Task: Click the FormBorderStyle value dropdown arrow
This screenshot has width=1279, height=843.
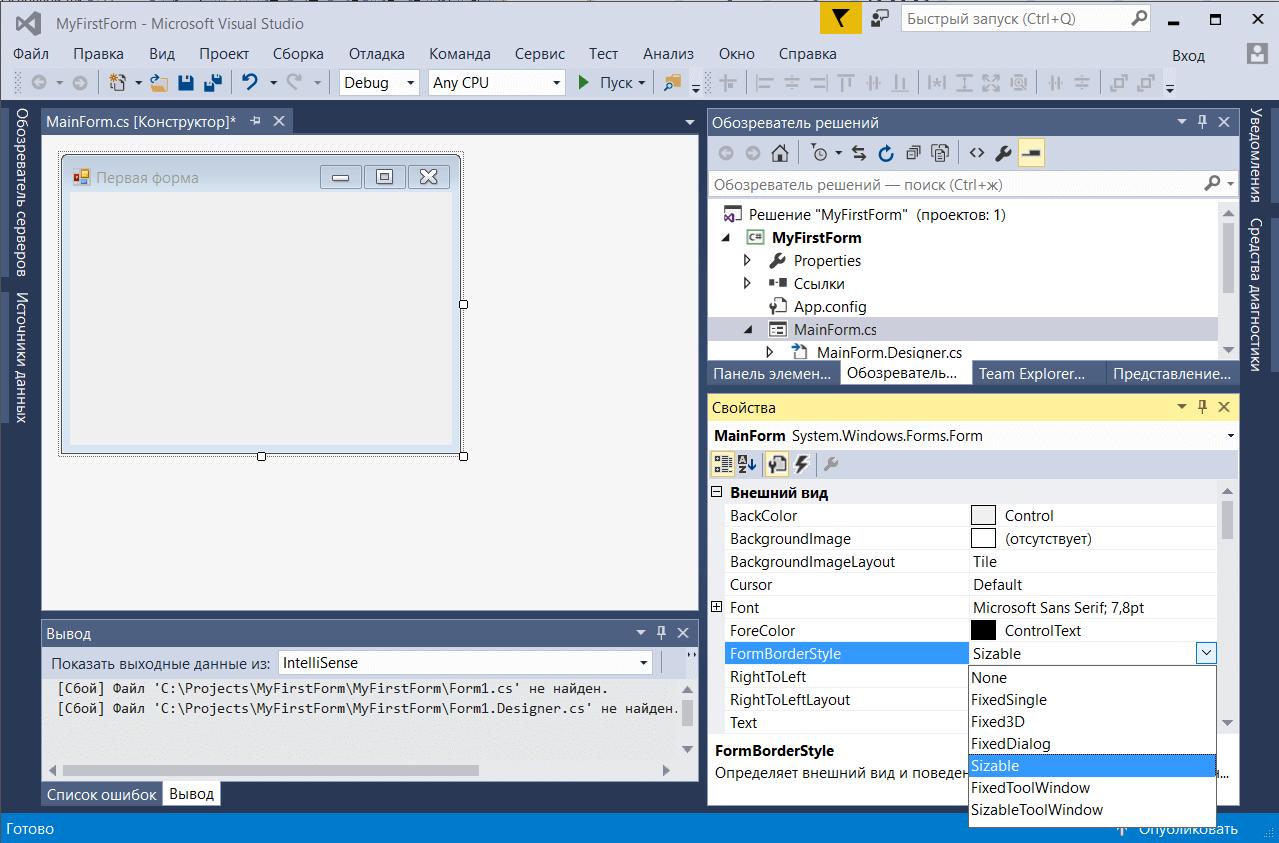Action: point(1206,653)
